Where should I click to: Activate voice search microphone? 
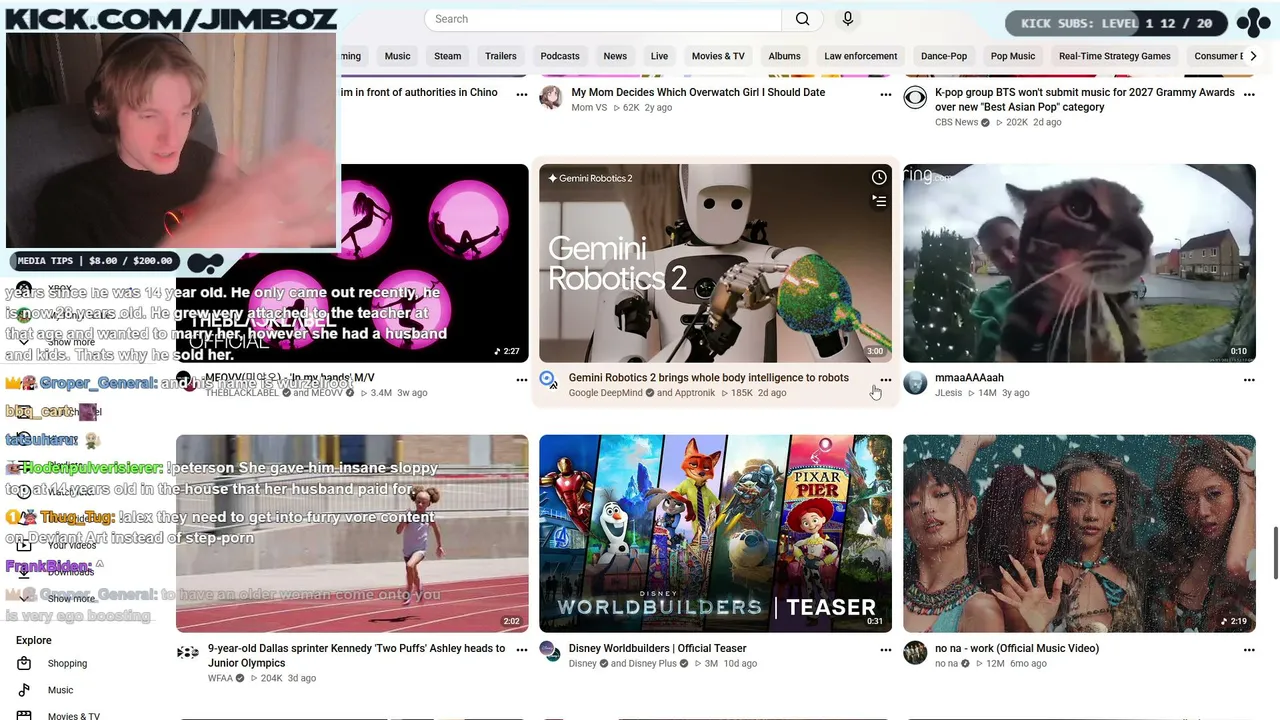[x=848, y=19]
